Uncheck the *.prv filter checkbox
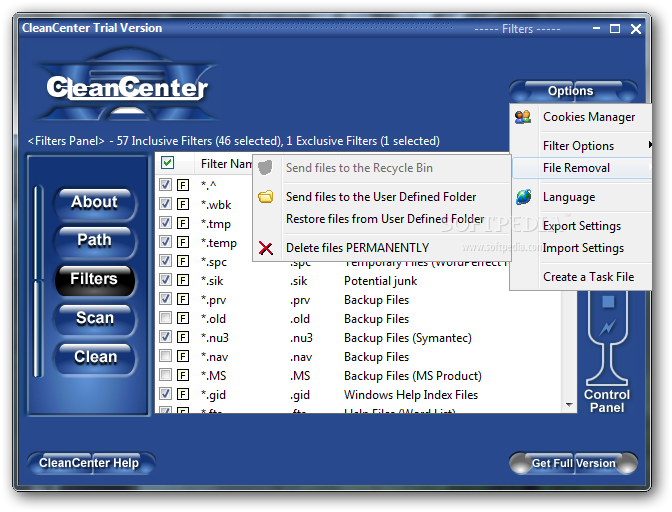 point(165,299)
